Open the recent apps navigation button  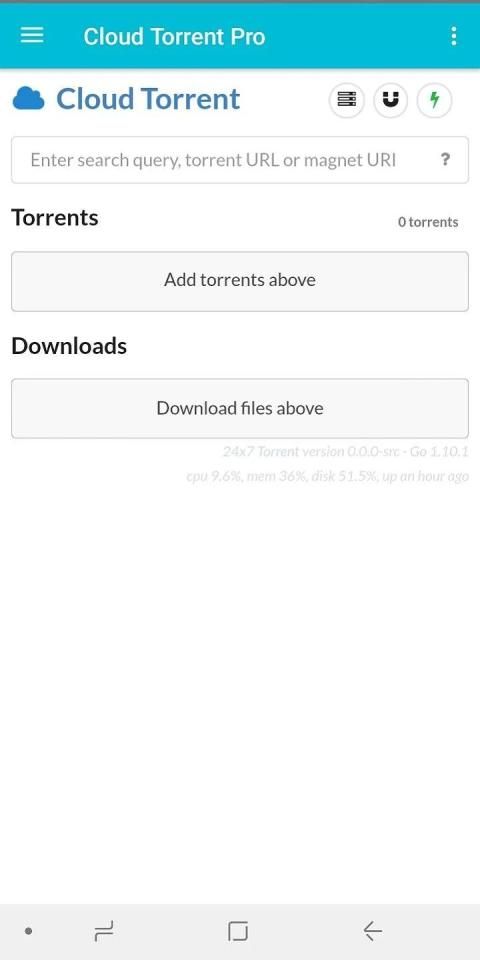click(103, 931)
